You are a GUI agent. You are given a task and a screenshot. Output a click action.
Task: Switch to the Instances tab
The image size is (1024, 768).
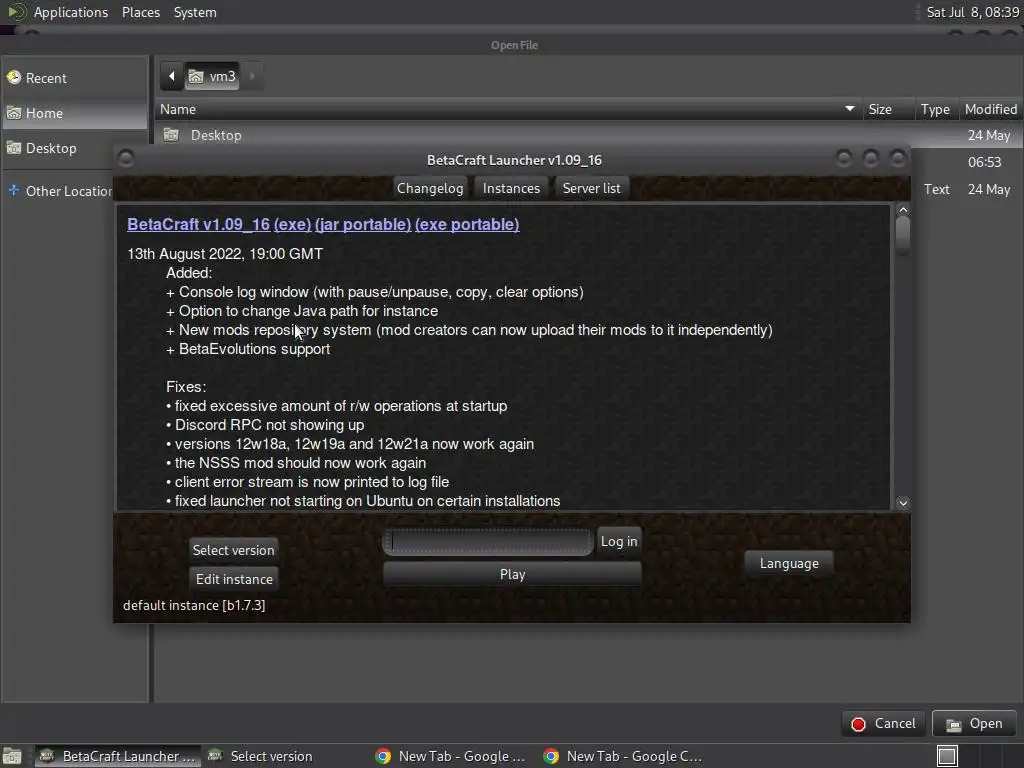pyautogui.click(x=511, y=188)
